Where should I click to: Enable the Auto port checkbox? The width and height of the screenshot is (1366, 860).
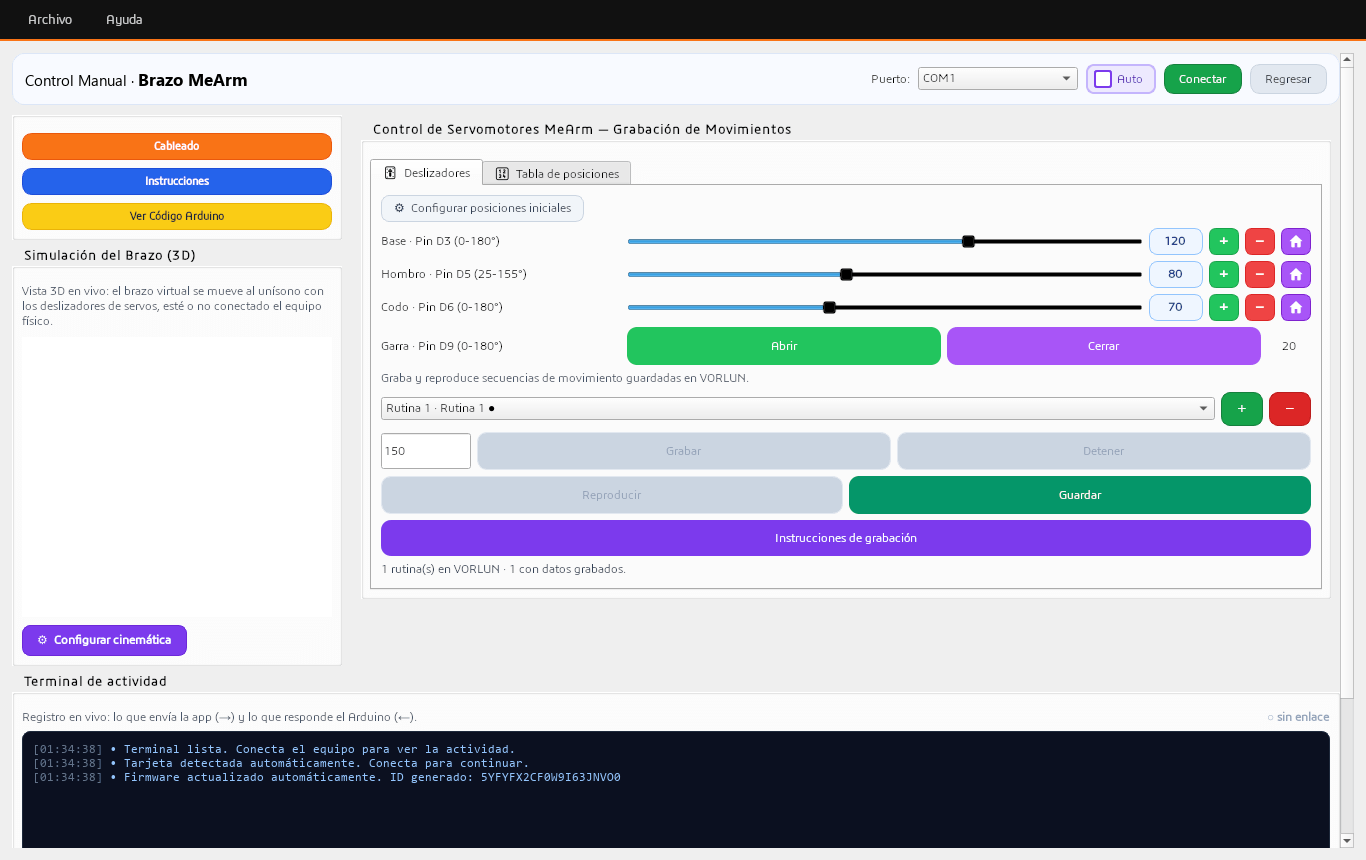(1103, 79)
